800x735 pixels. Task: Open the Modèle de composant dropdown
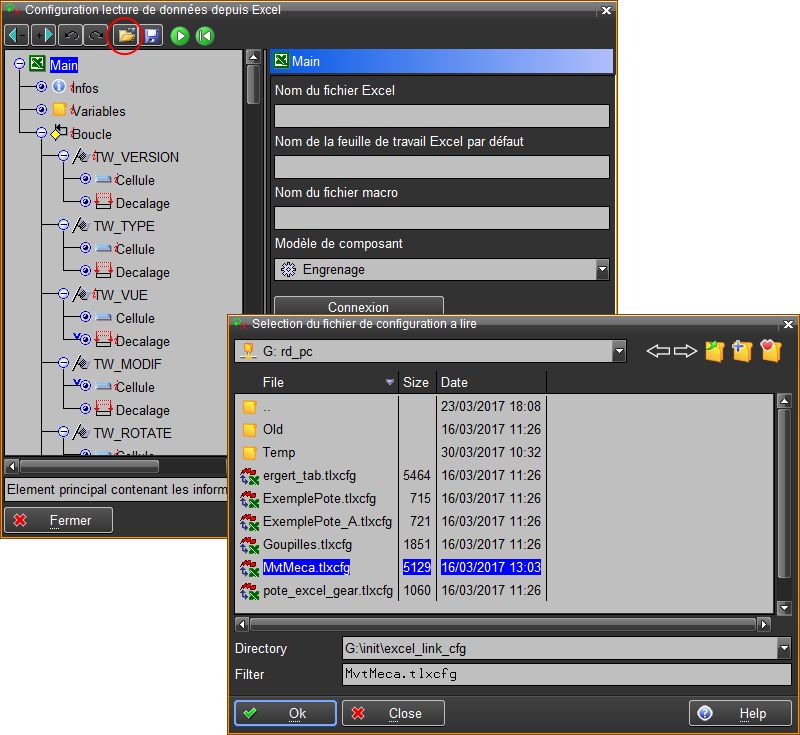click(x=601, y=269)
